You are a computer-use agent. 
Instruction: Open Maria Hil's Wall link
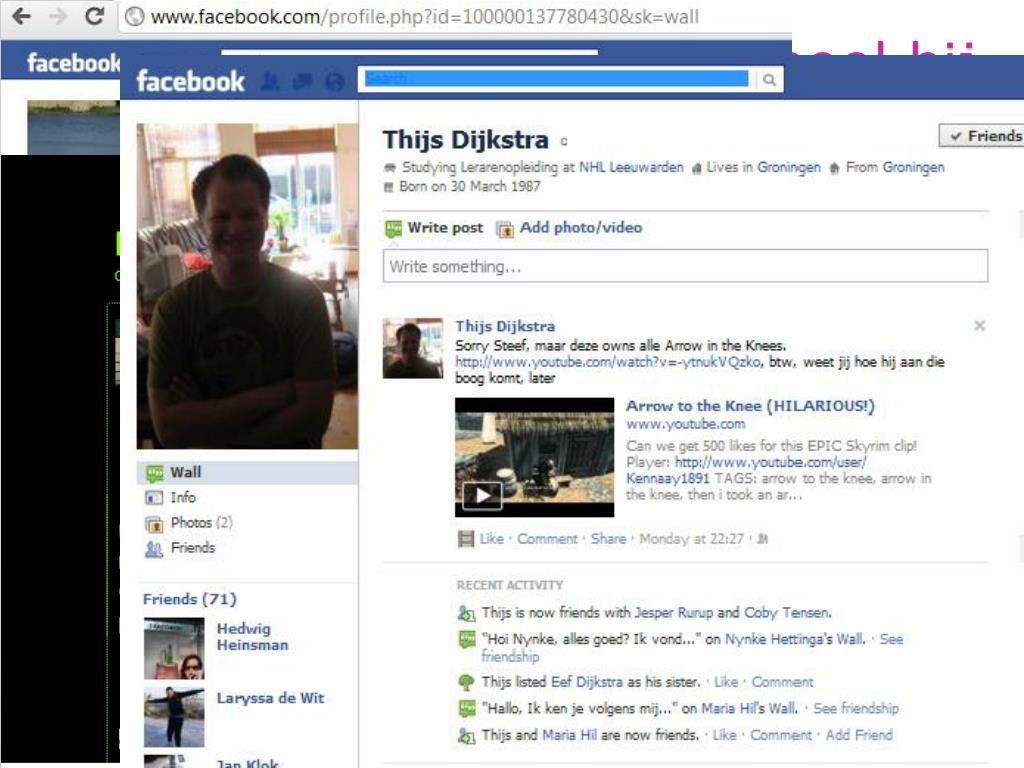pyautogui.click(x=748, y=709)
